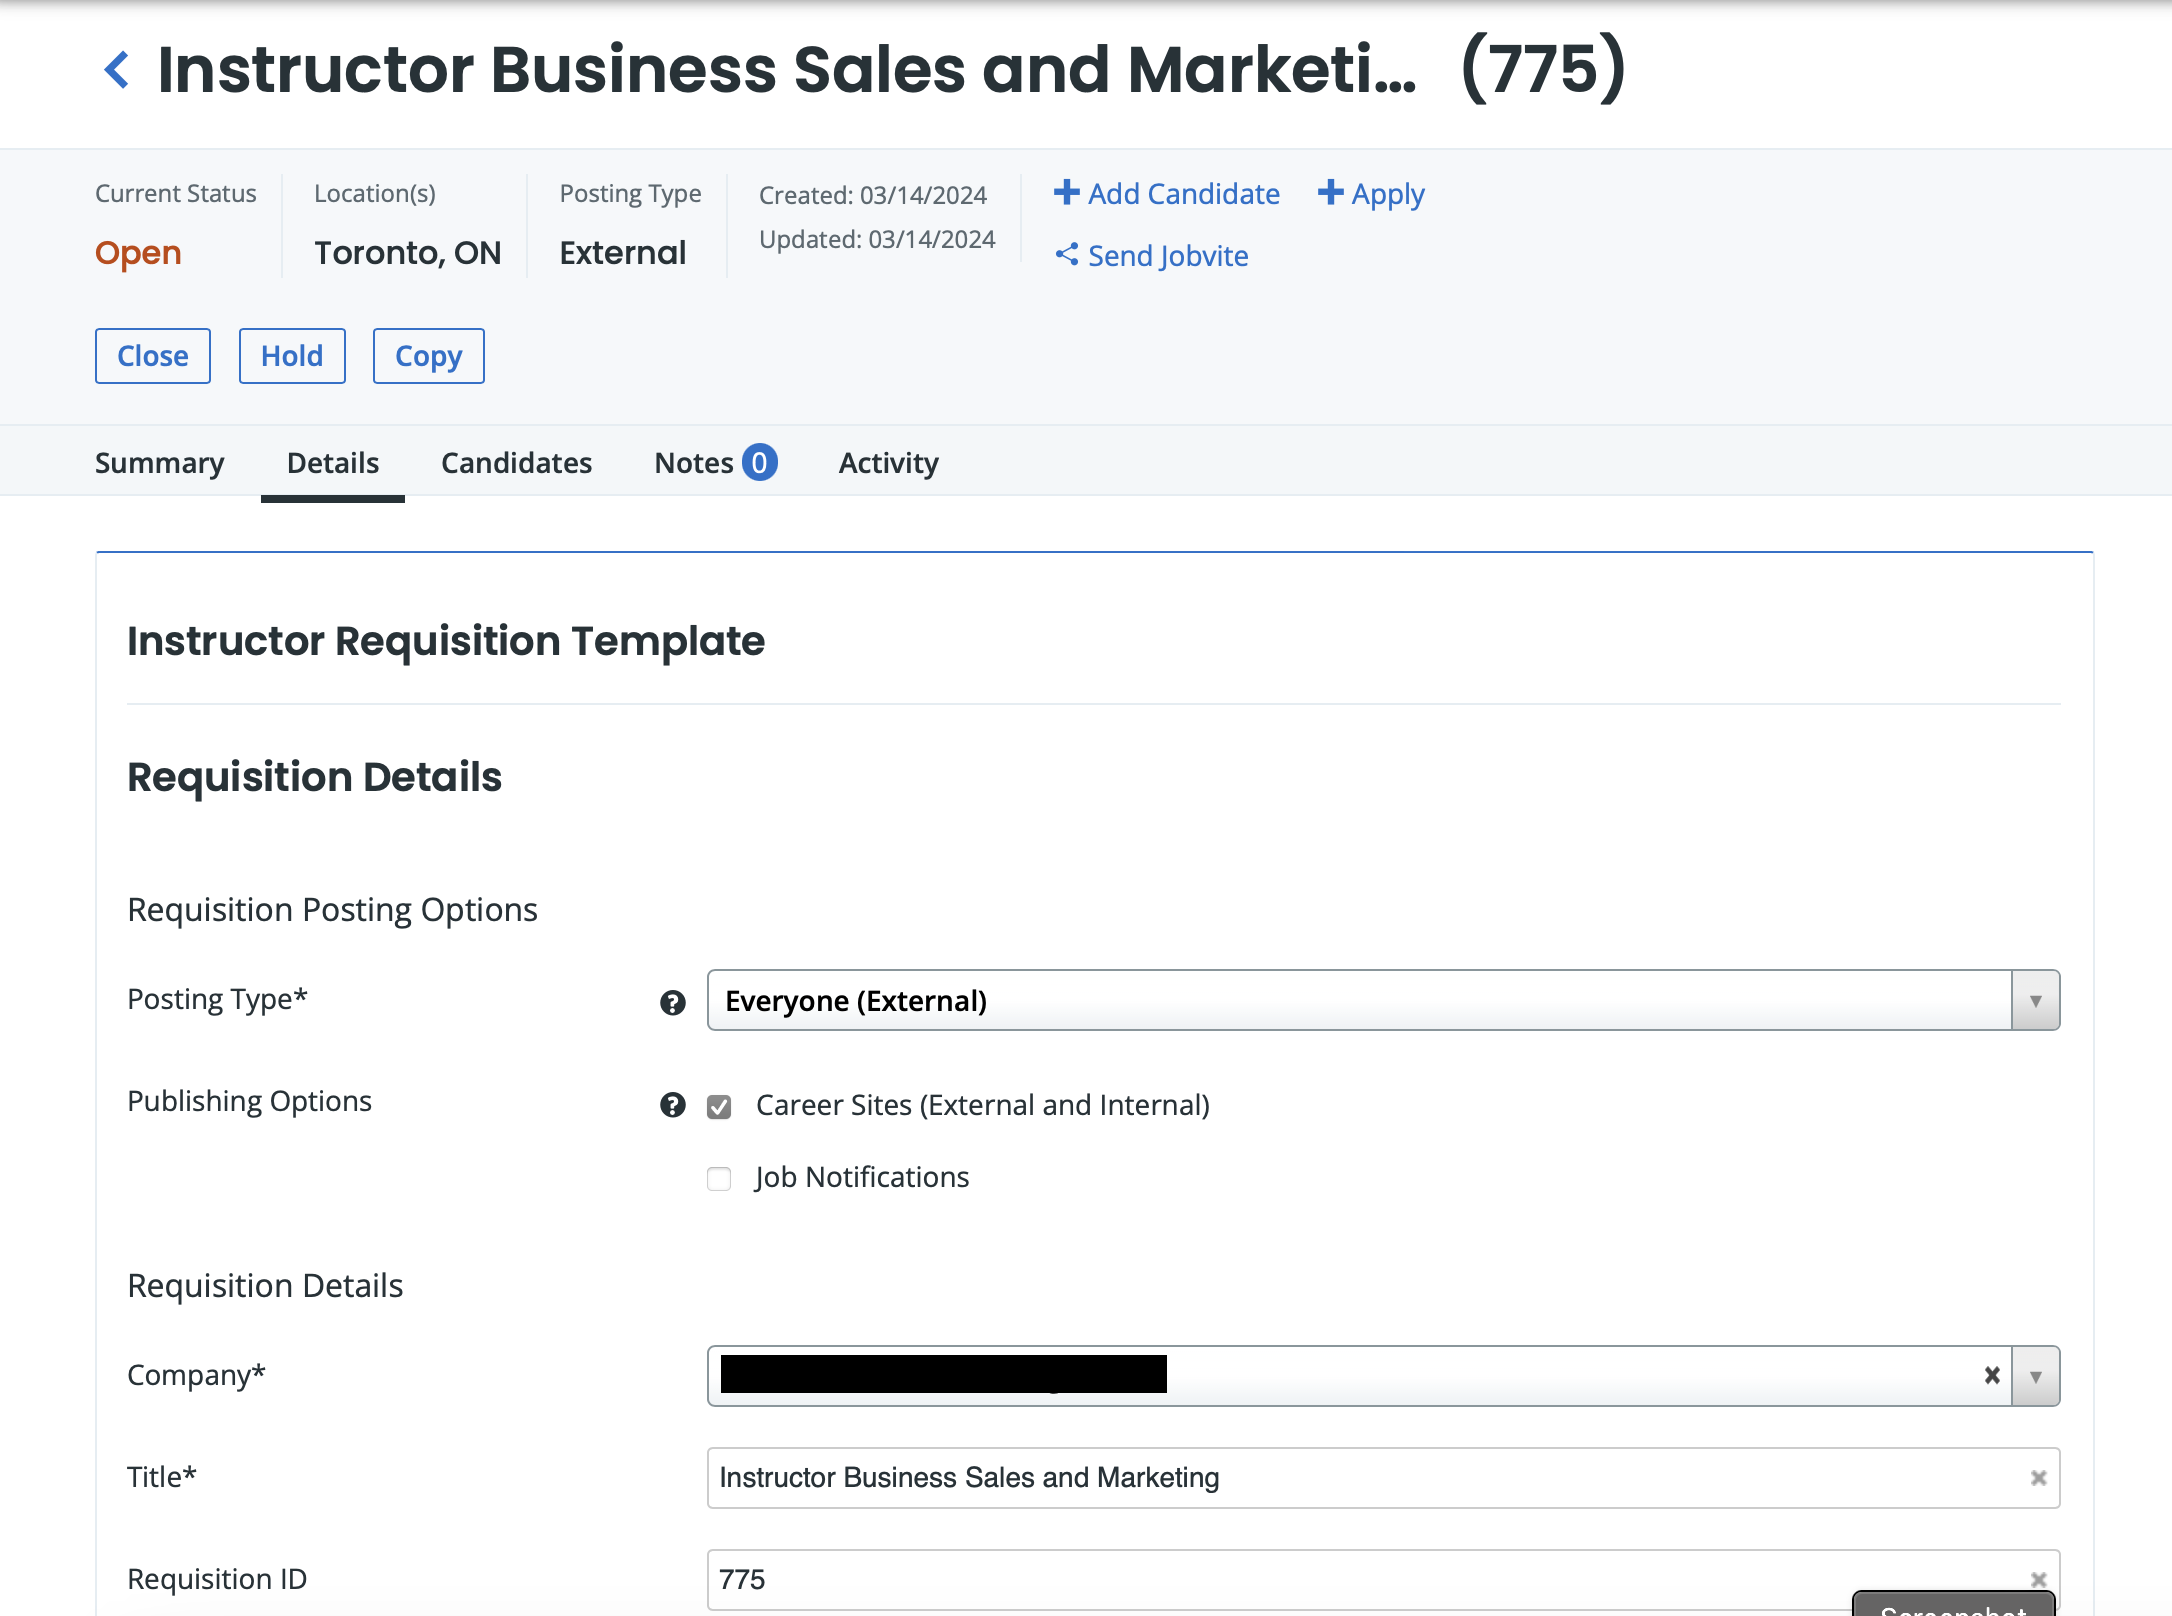Click the back arrow beside requisition title
Image resolution: width=2172 pixels, height=1616 pixels.
[x=117, y=70]
